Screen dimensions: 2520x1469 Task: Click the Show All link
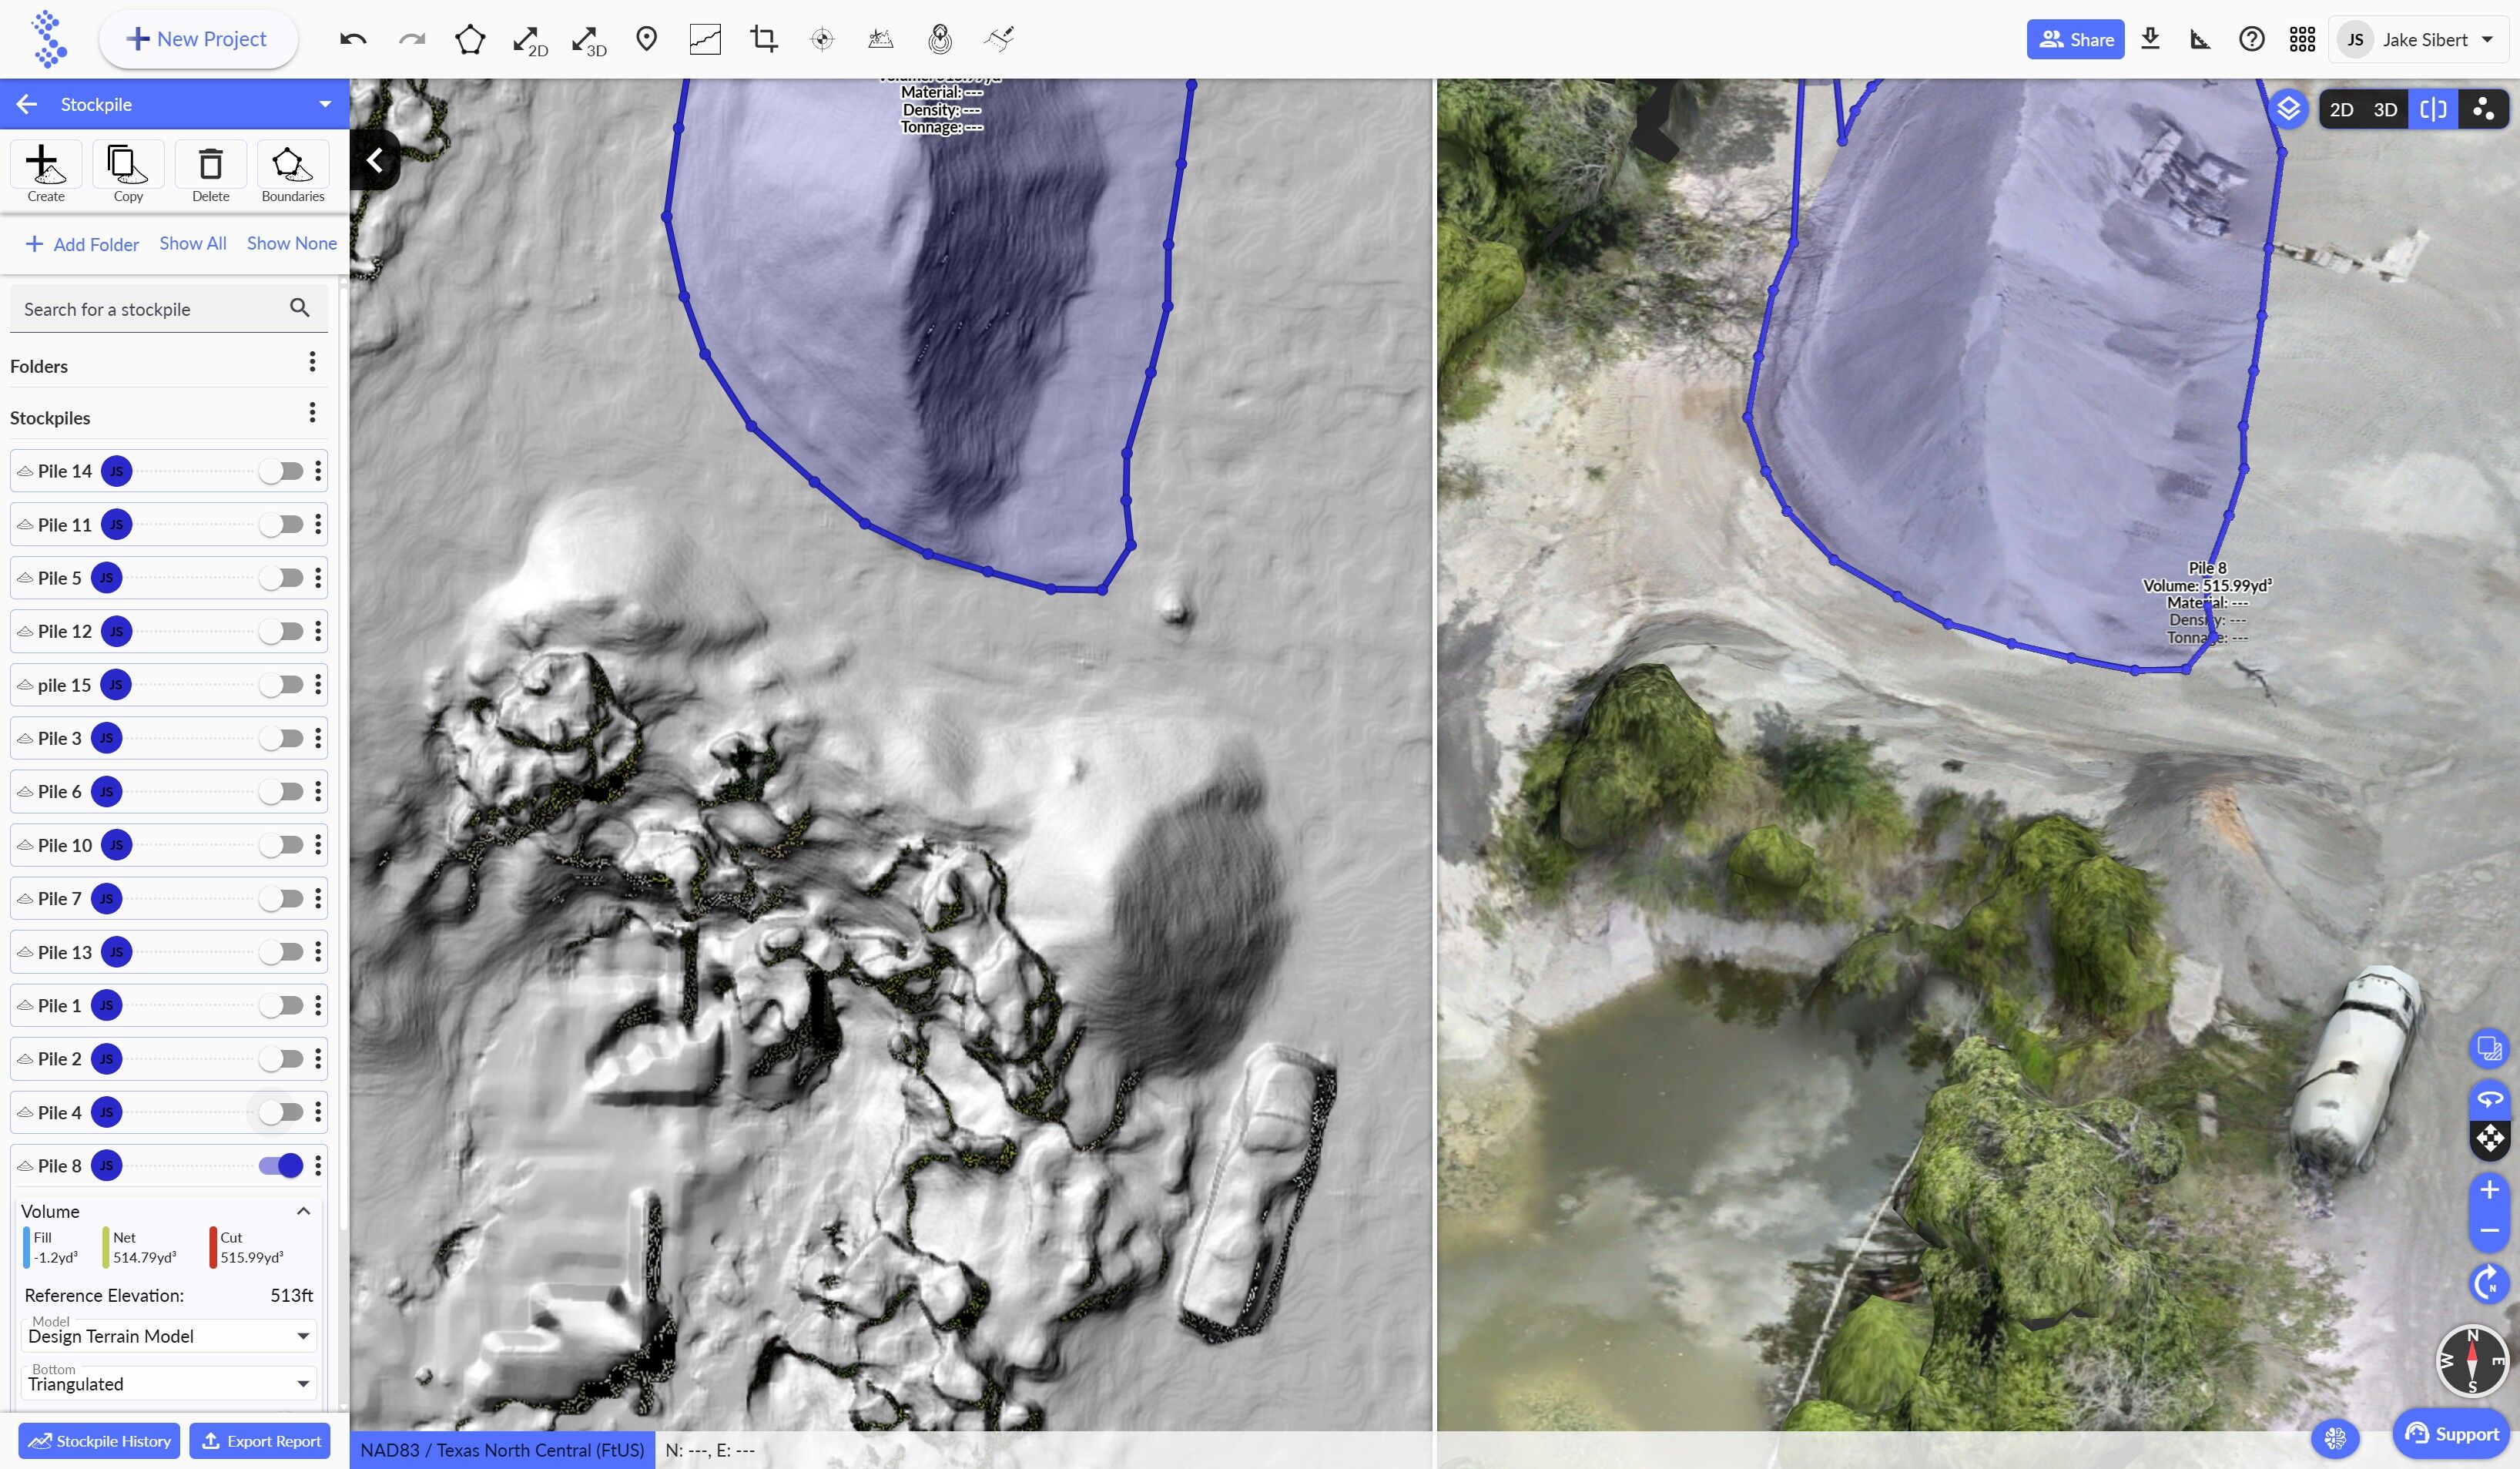point(193,243)
